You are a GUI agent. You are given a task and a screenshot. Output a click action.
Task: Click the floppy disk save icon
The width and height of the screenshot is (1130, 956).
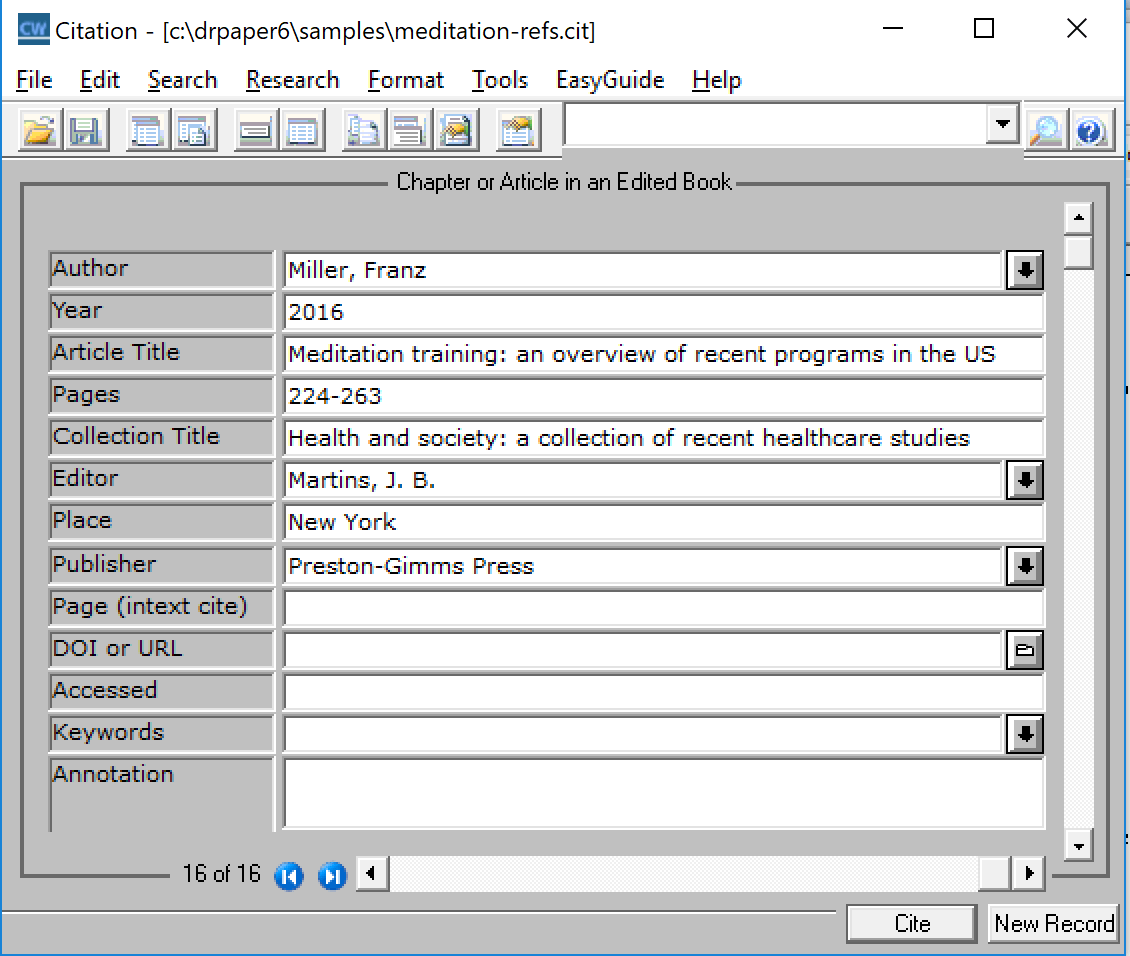click(85, 131)
